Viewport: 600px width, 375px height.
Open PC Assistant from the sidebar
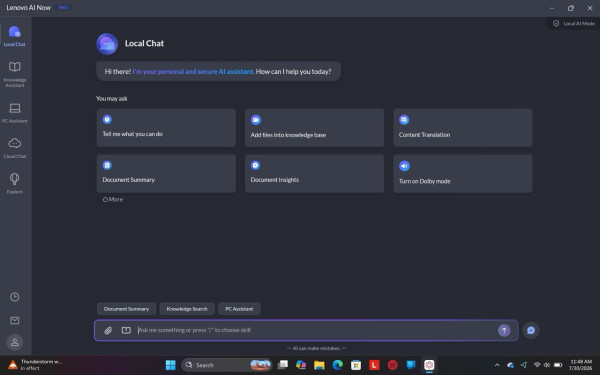coord(15,113)
